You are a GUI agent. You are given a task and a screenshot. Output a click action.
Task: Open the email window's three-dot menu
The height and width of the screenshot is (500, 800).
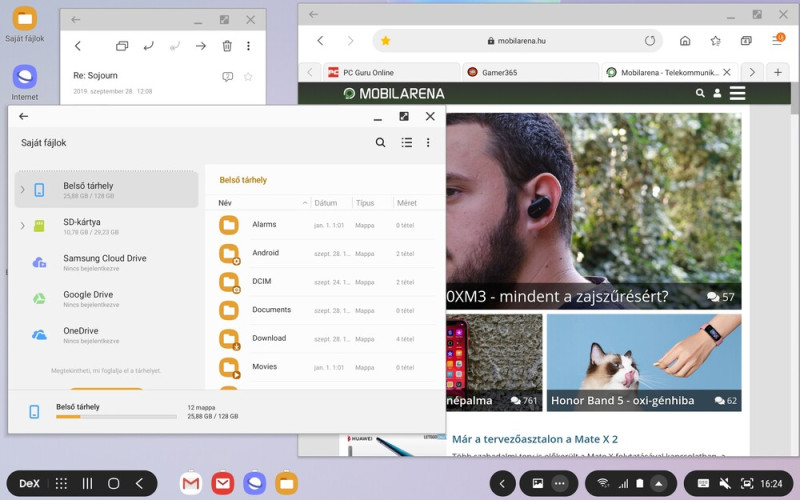pos(248,46)
